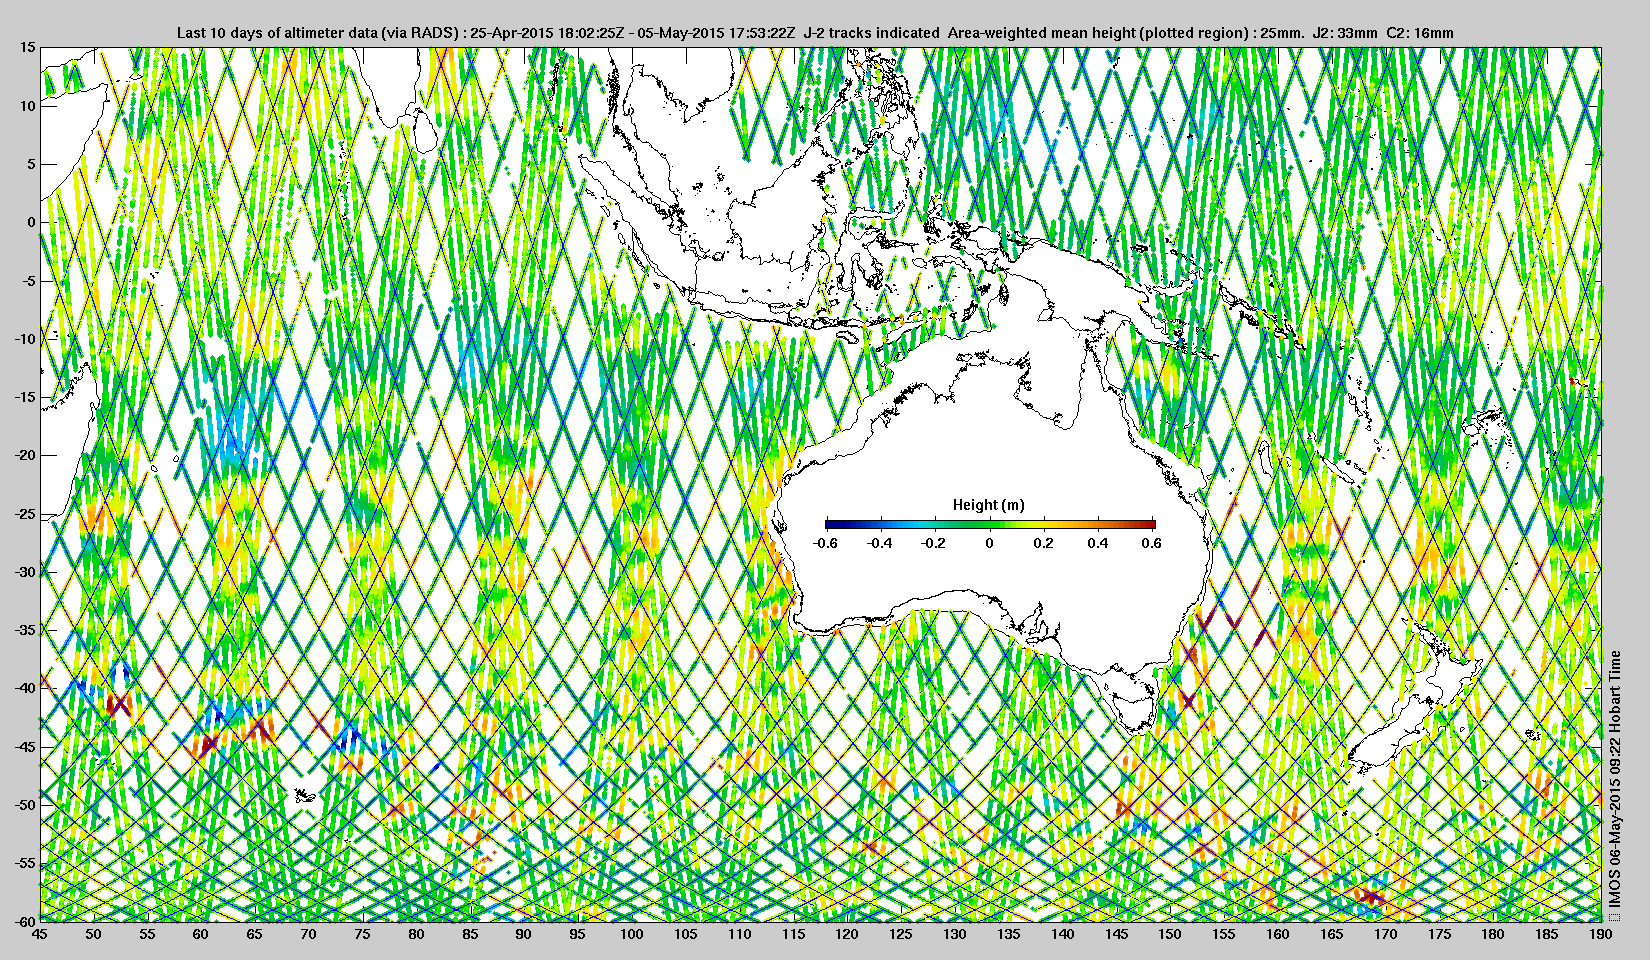Viewport: 1650px width, 960px height.
Task: Click latitude axis label "-20"
Action: (26, 455)
